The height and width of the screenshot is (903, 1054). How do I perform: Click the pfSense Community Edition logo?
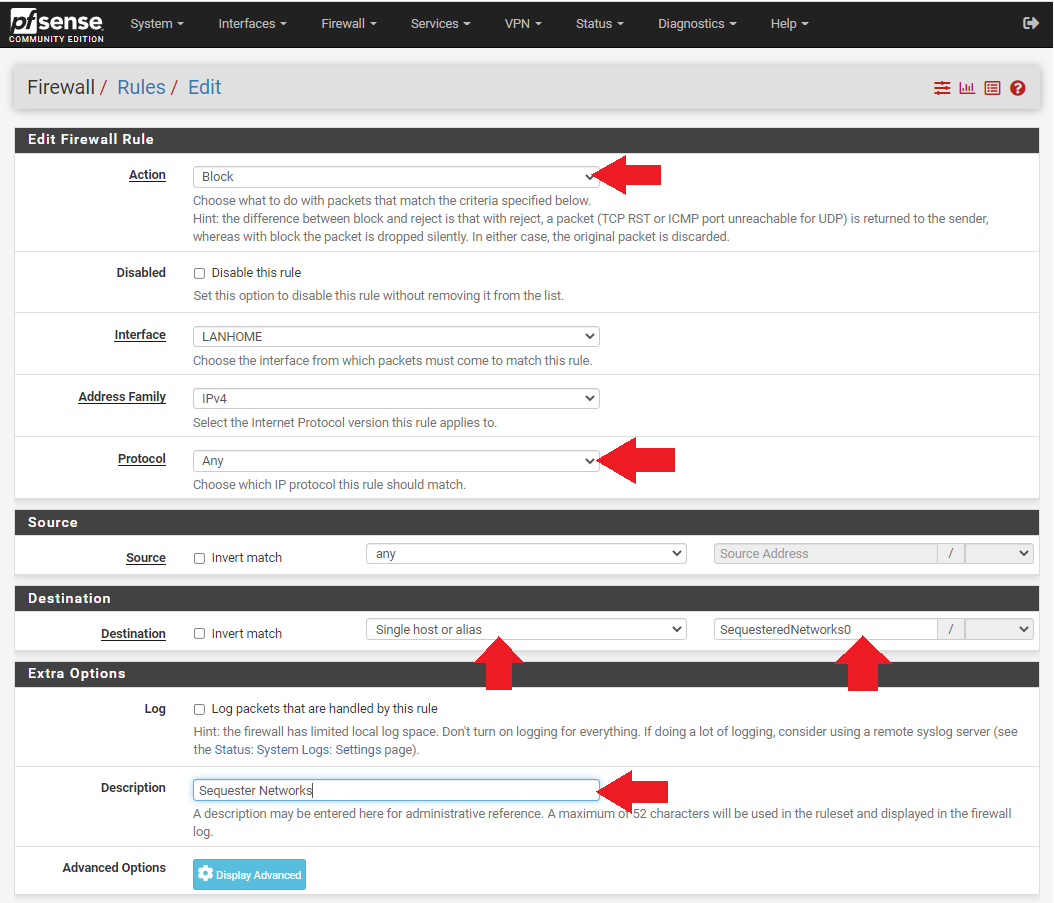pos(56,25)
